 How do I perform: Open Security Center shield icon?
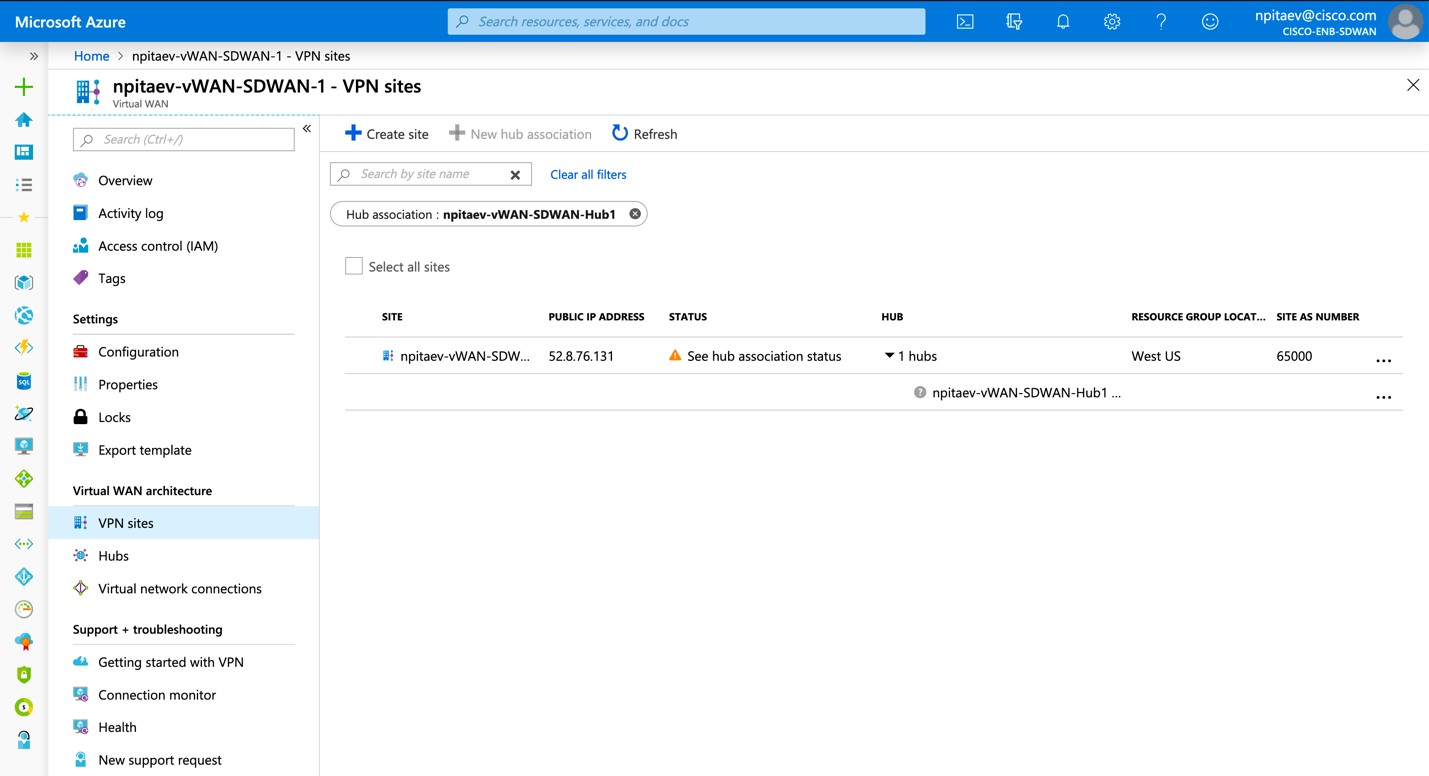tap(24, 675)
